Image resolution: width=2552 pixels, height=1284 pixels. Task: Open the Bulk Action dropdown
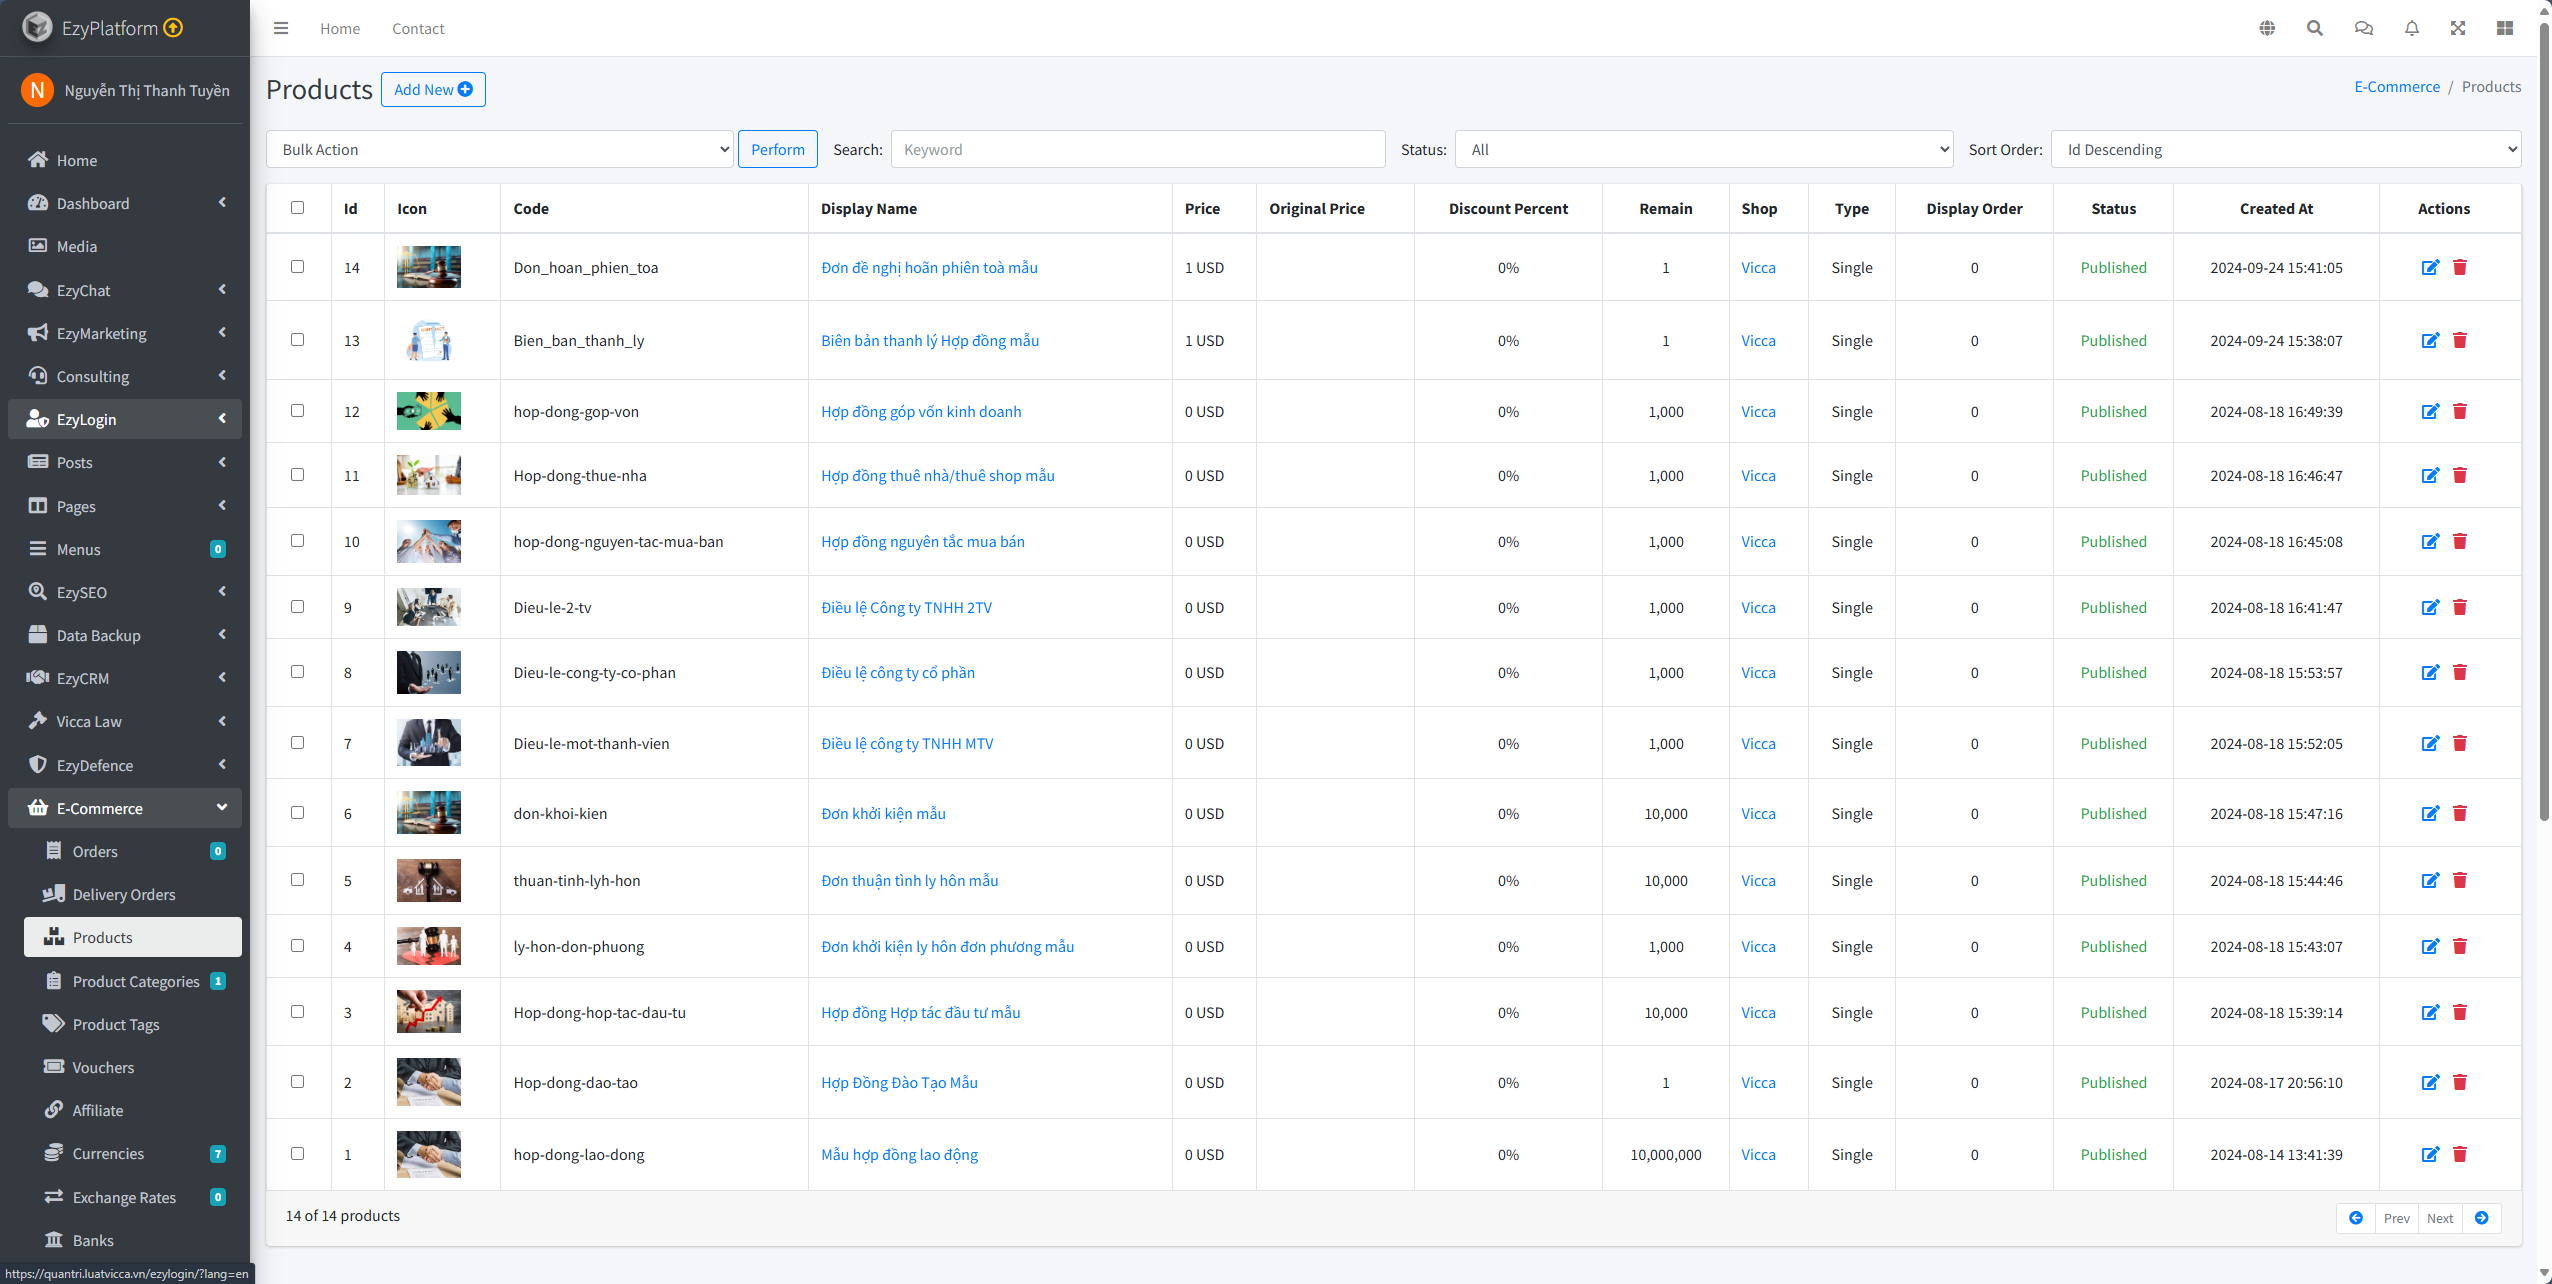point(500,149)
